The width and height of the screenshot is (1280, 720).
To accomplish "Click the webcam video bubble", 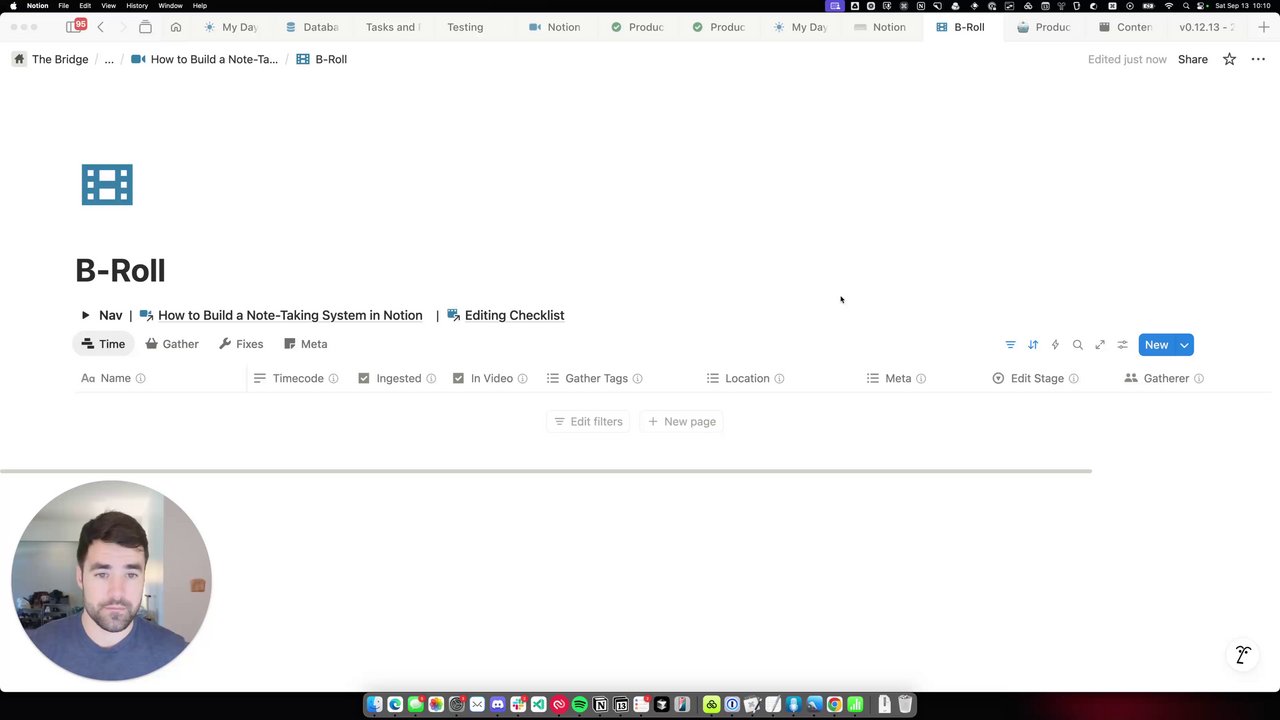I will [x=111, y=580].
